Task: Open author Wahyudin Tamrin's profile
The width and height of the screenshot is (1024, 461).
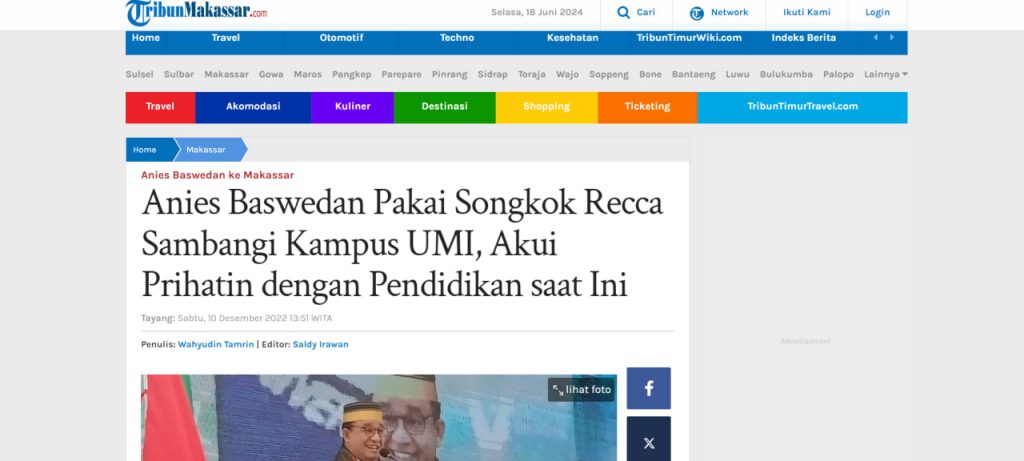Action: 216,344
